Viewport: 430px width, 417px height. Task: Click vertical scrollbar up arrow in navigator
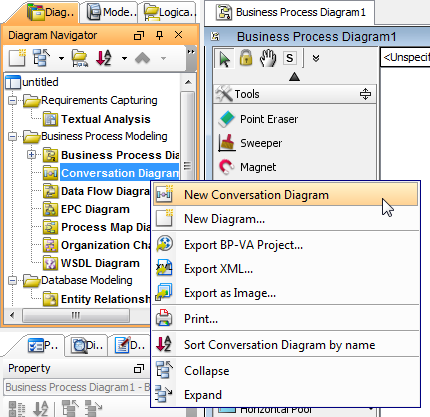(x=188, y=82)
